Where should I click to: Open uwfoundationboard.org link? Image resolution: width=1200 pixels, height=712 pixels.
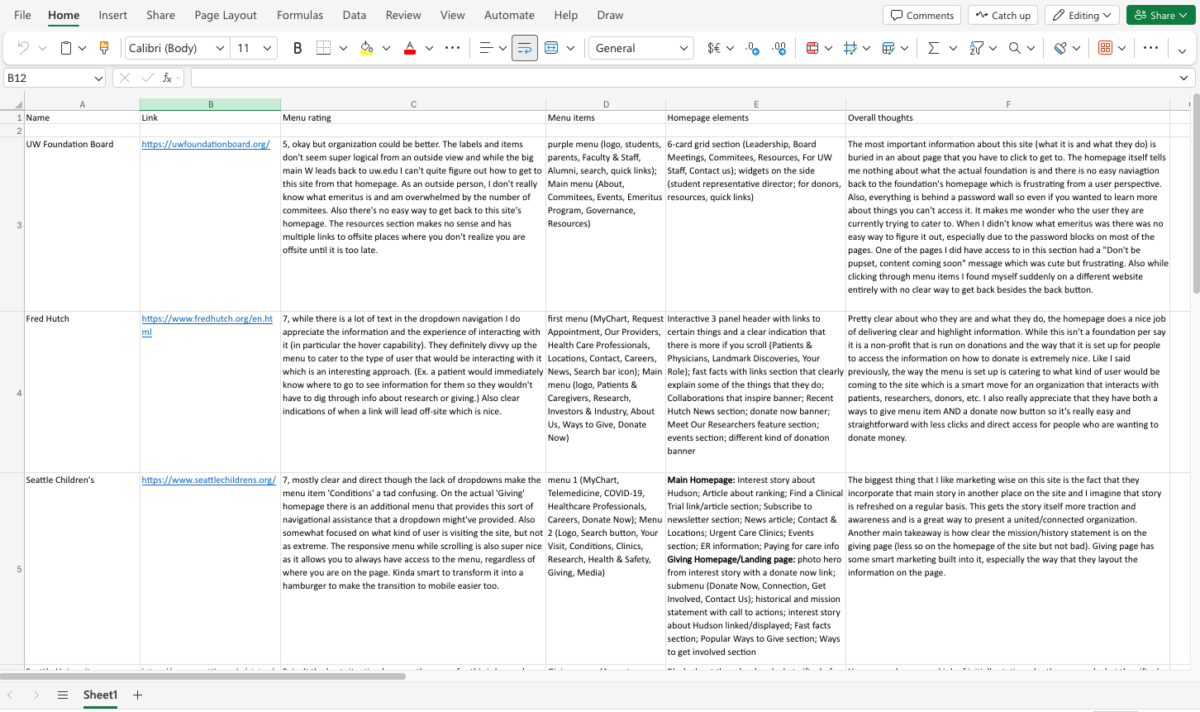205,144
